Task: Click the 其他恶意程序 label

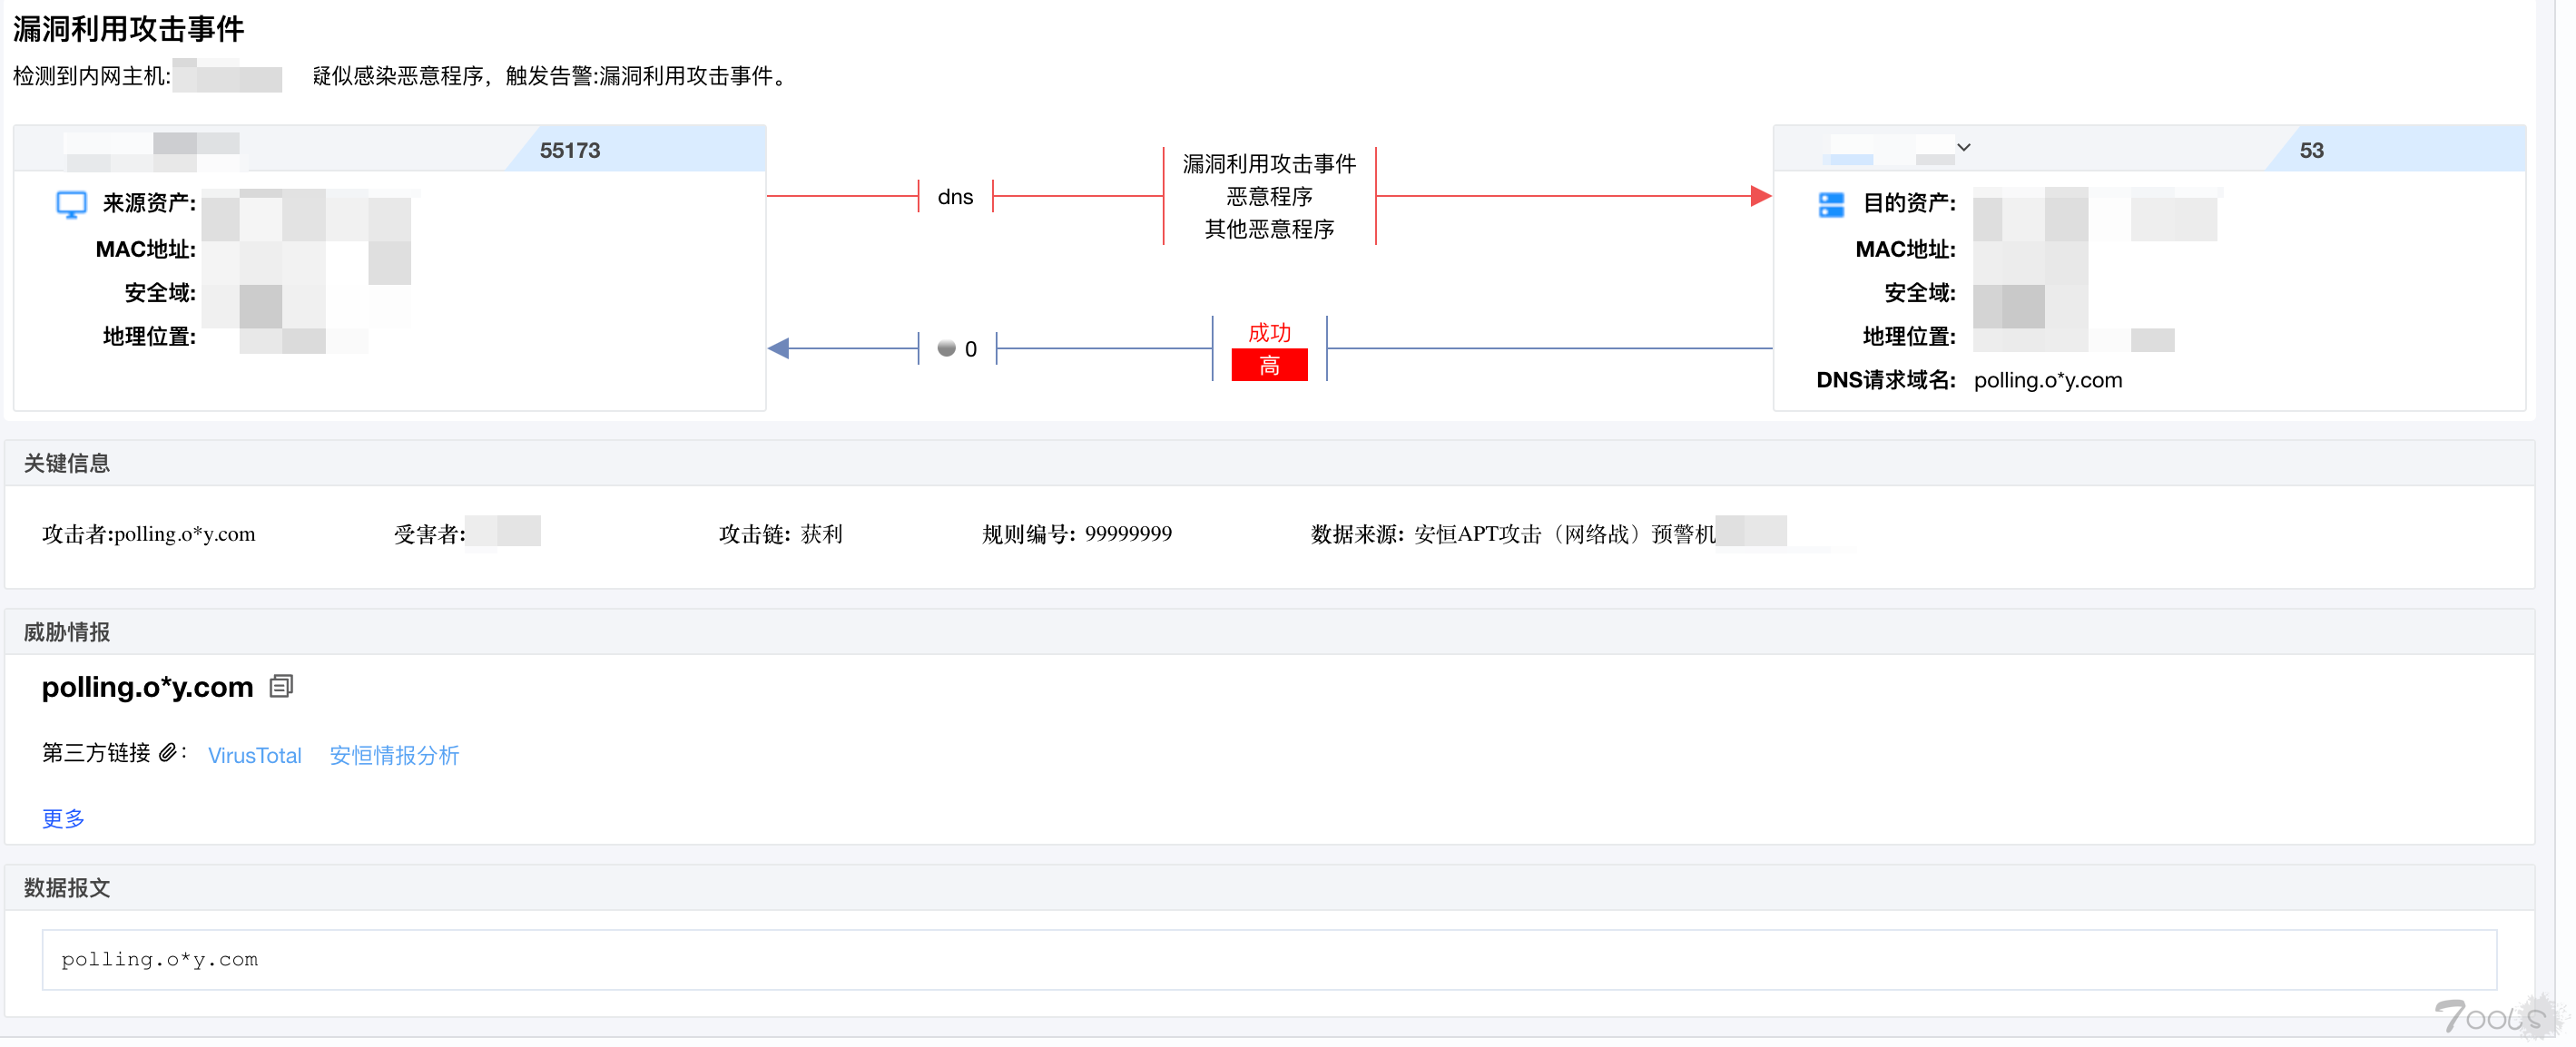Action: pos(1269,229)
